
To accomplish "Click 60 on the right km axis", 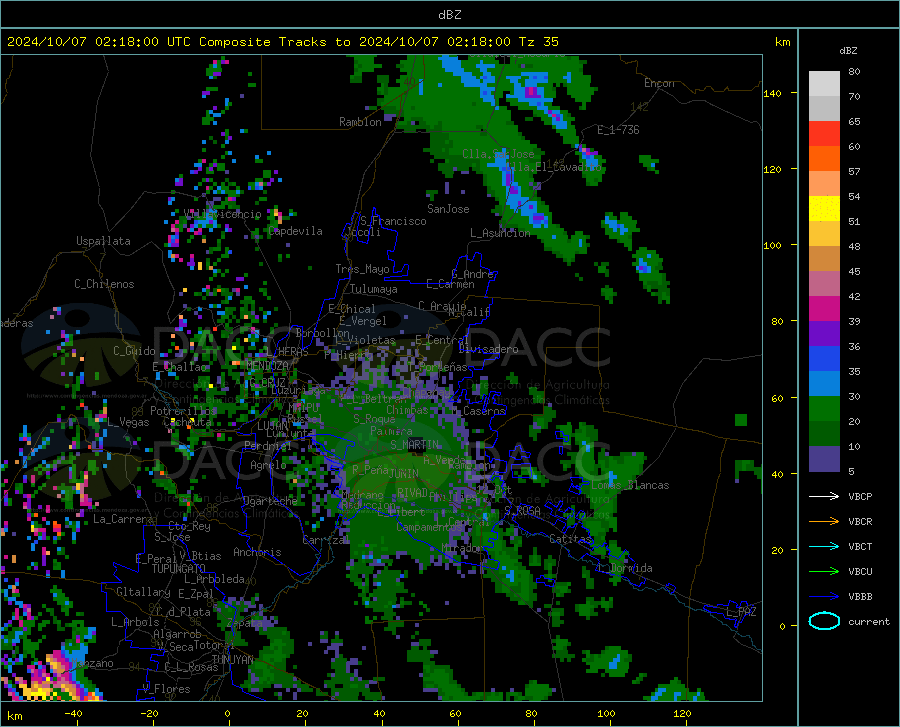I will coord(776,398).
